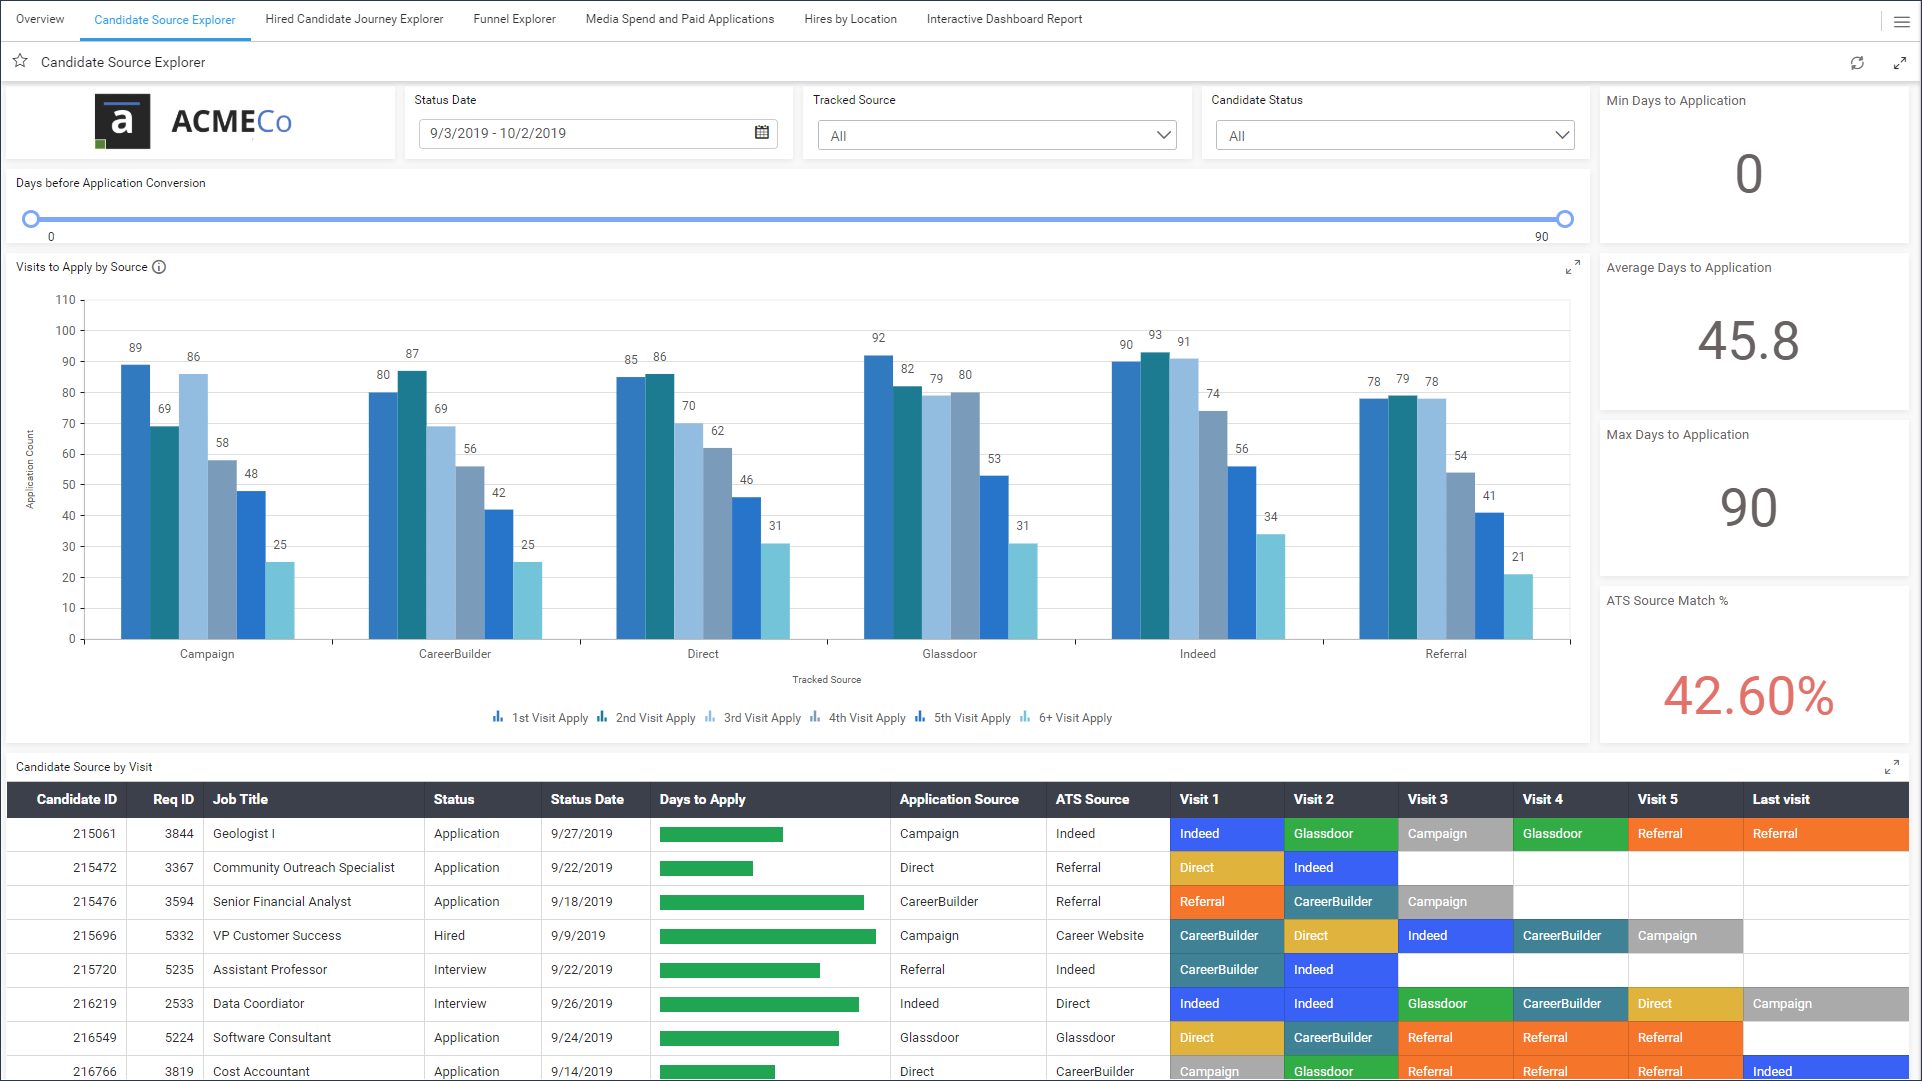Open the Status Date calendar picker
This screenshot has width=1922, height=1081.
[762, 133]
